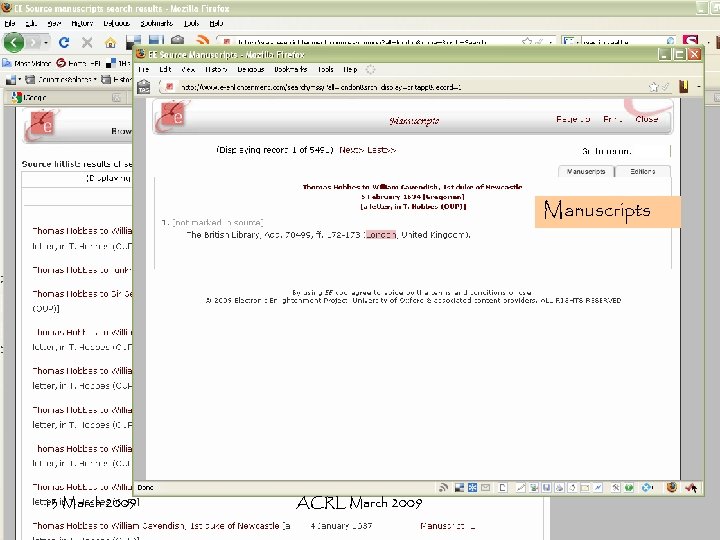Bookmark page with star in front address bar

pyautogui.click(x=653, y=87)
